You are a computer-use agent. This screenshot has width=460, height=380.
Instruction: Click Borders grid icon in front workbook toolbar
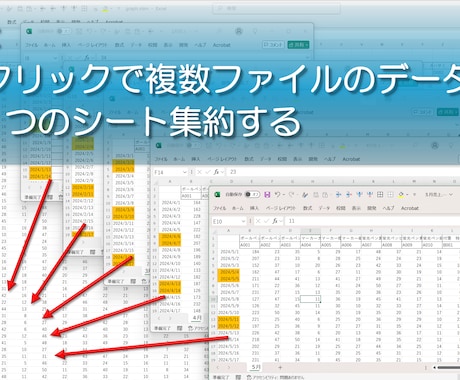[x=380, y=194]
